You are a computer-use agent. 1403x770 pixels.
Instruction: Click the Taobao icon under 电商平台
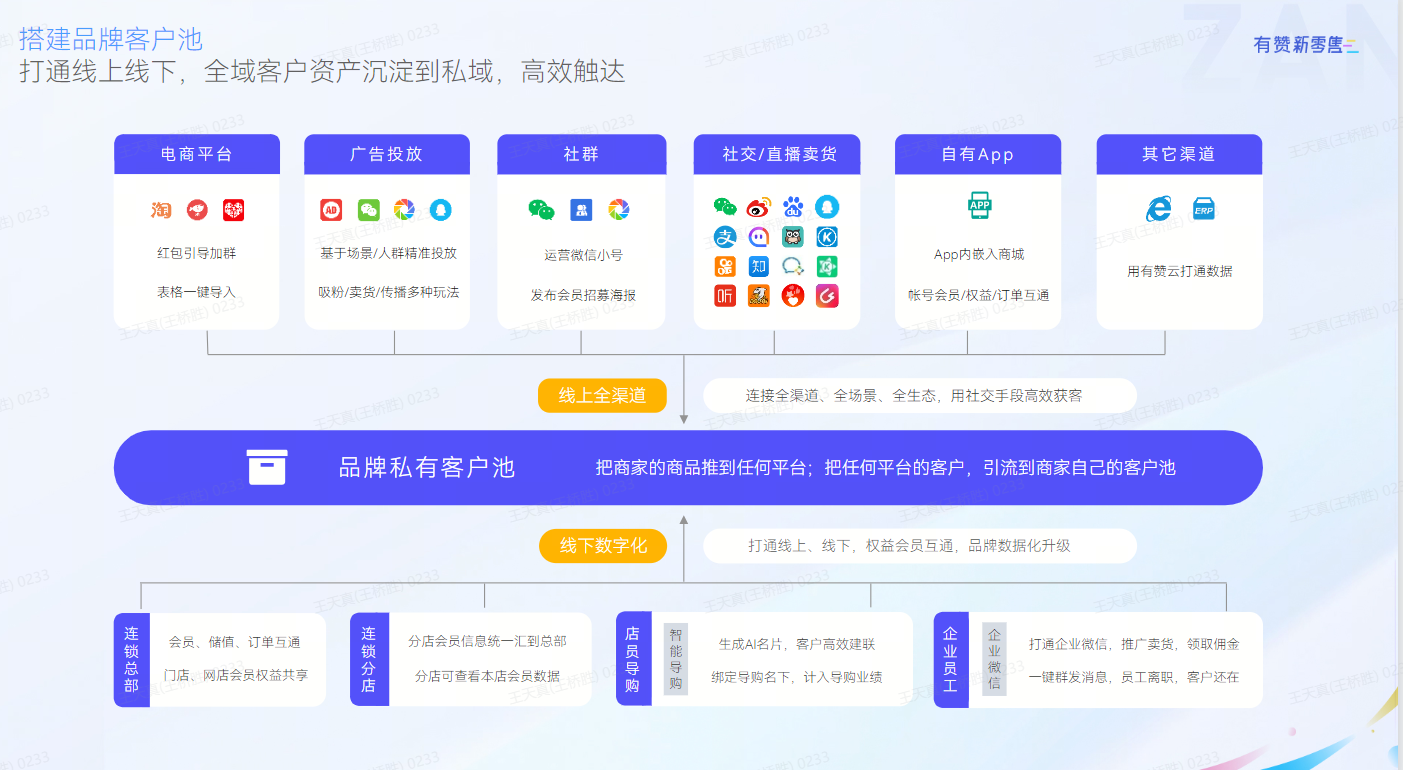(x=161, y=210)
